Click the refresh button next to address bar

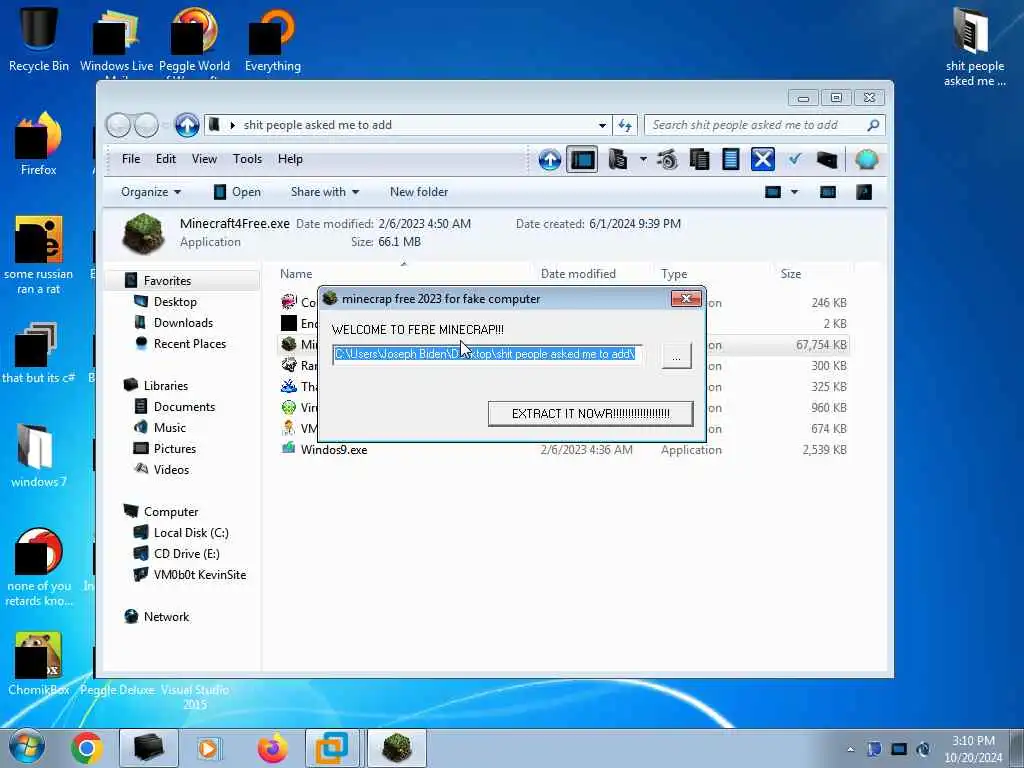pyautogui.click(x=625, y=125)
